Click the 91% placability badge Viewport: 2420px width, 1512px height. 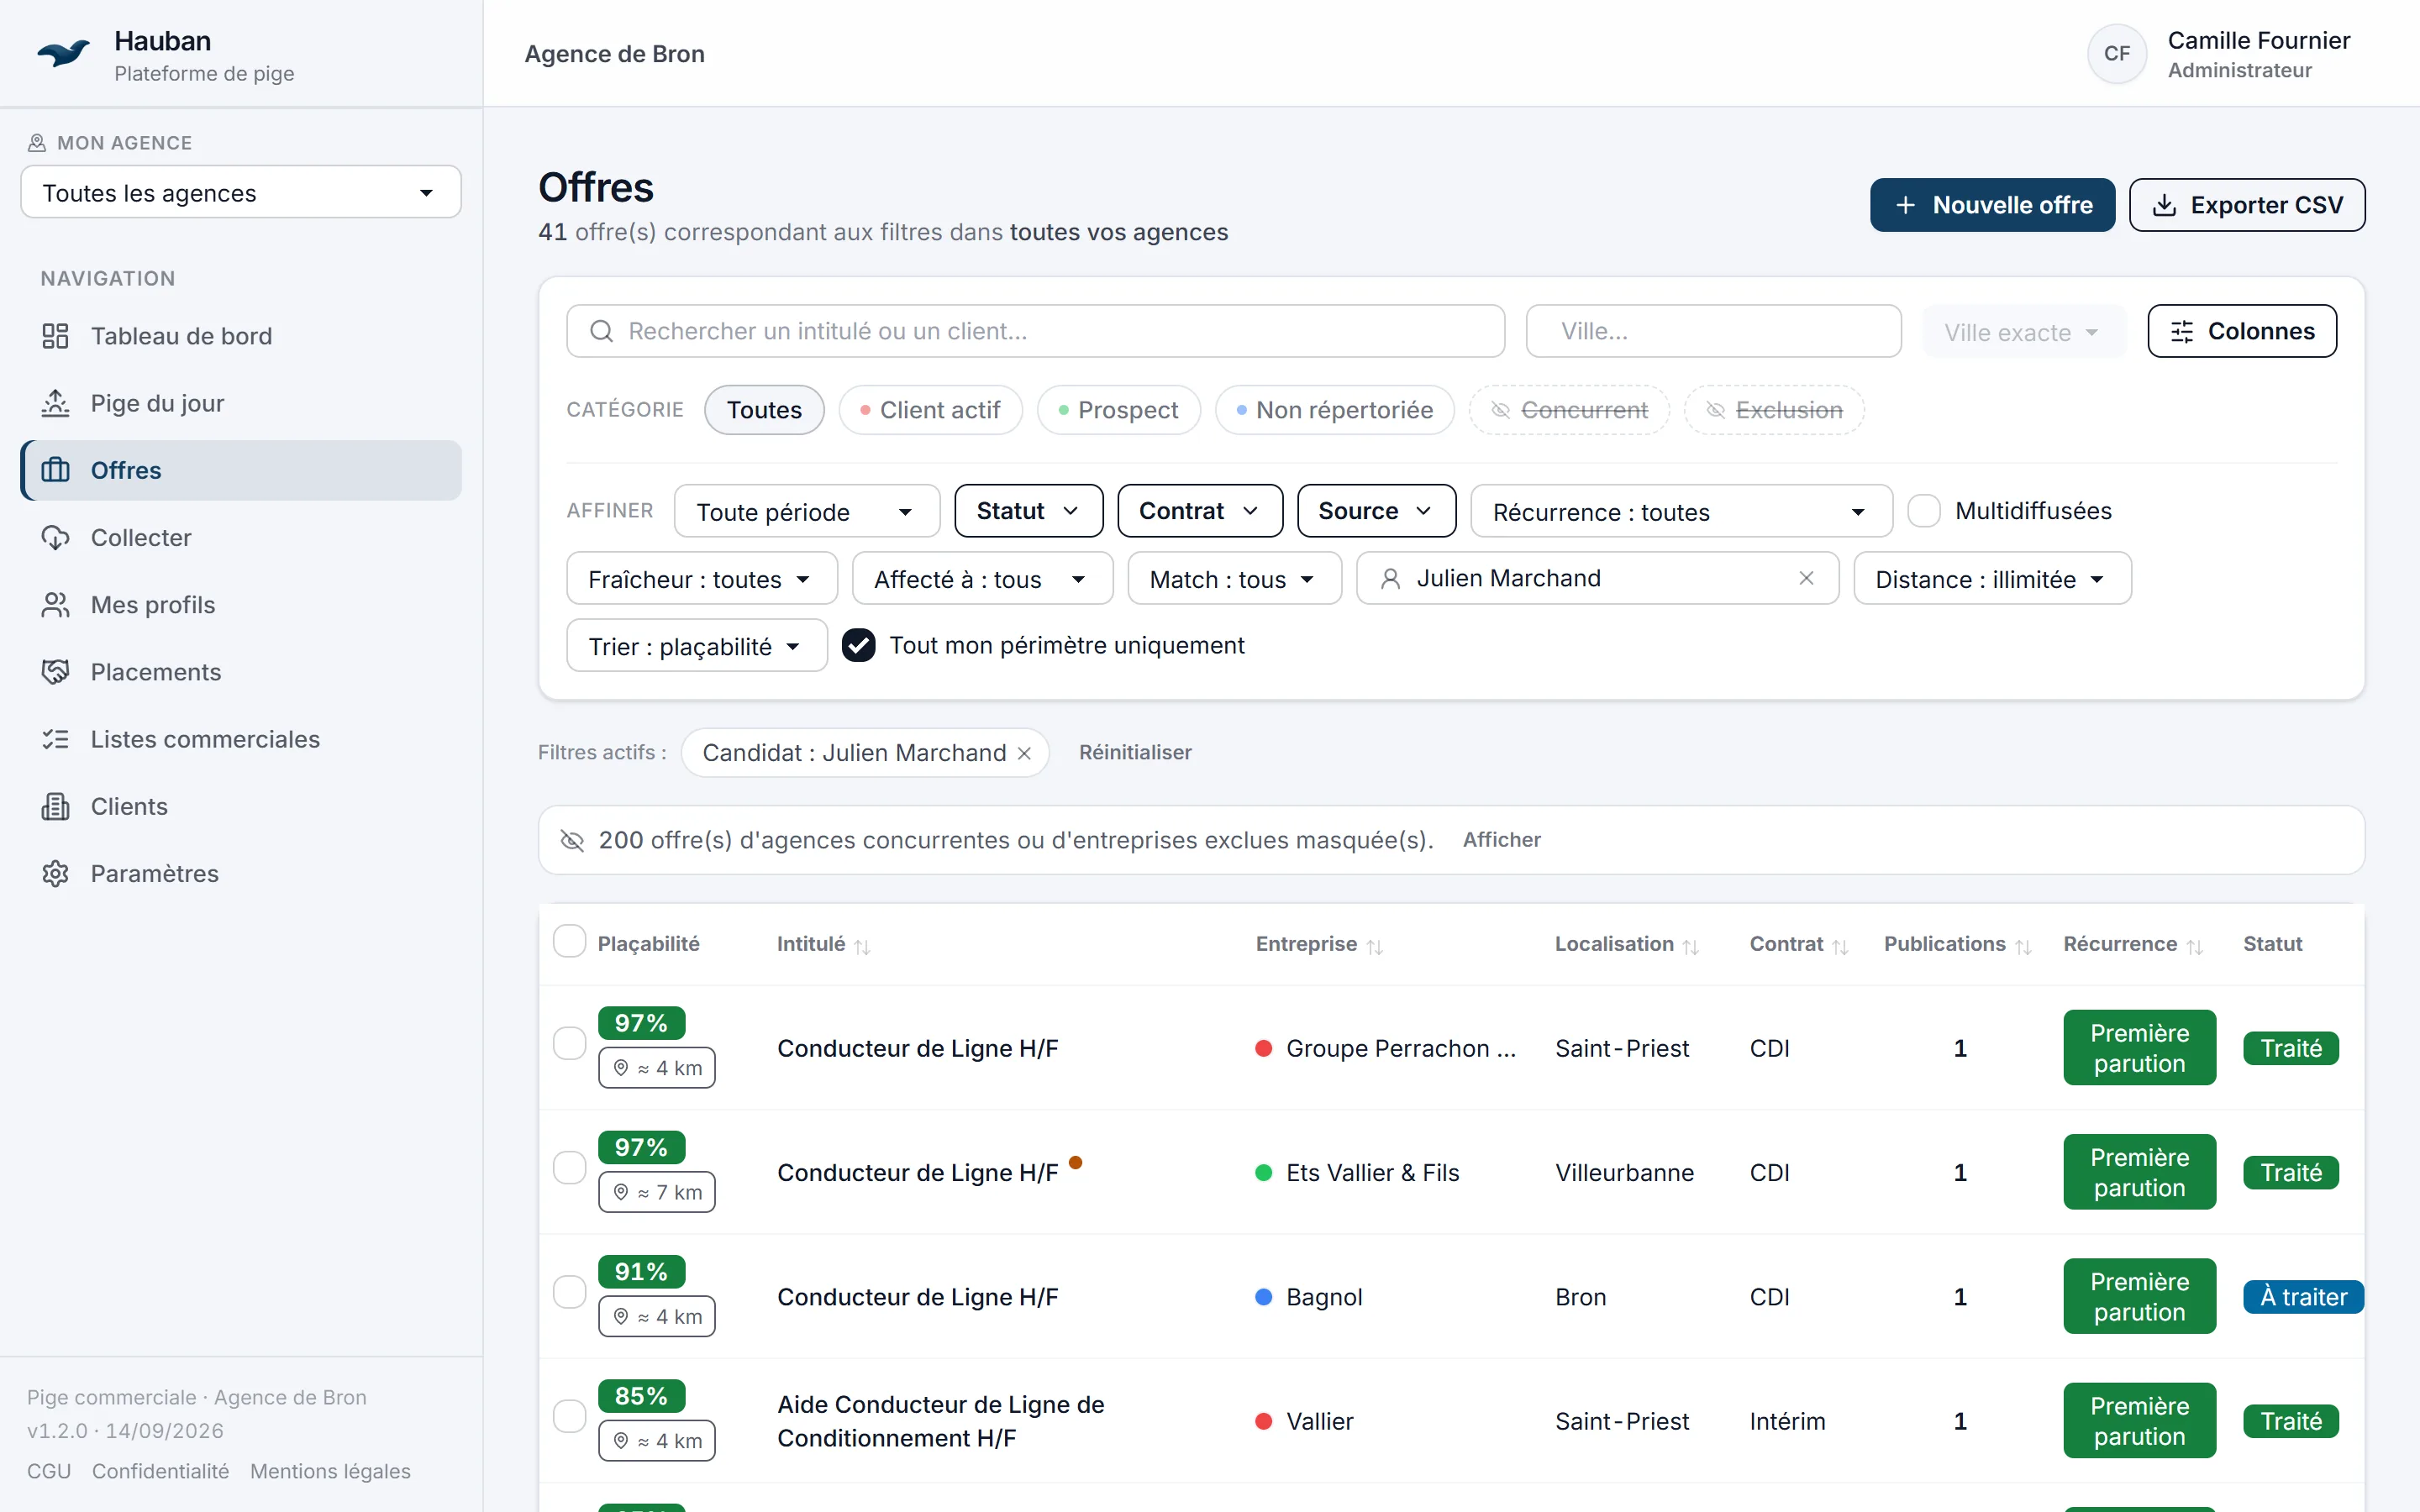pos(641,1272)
